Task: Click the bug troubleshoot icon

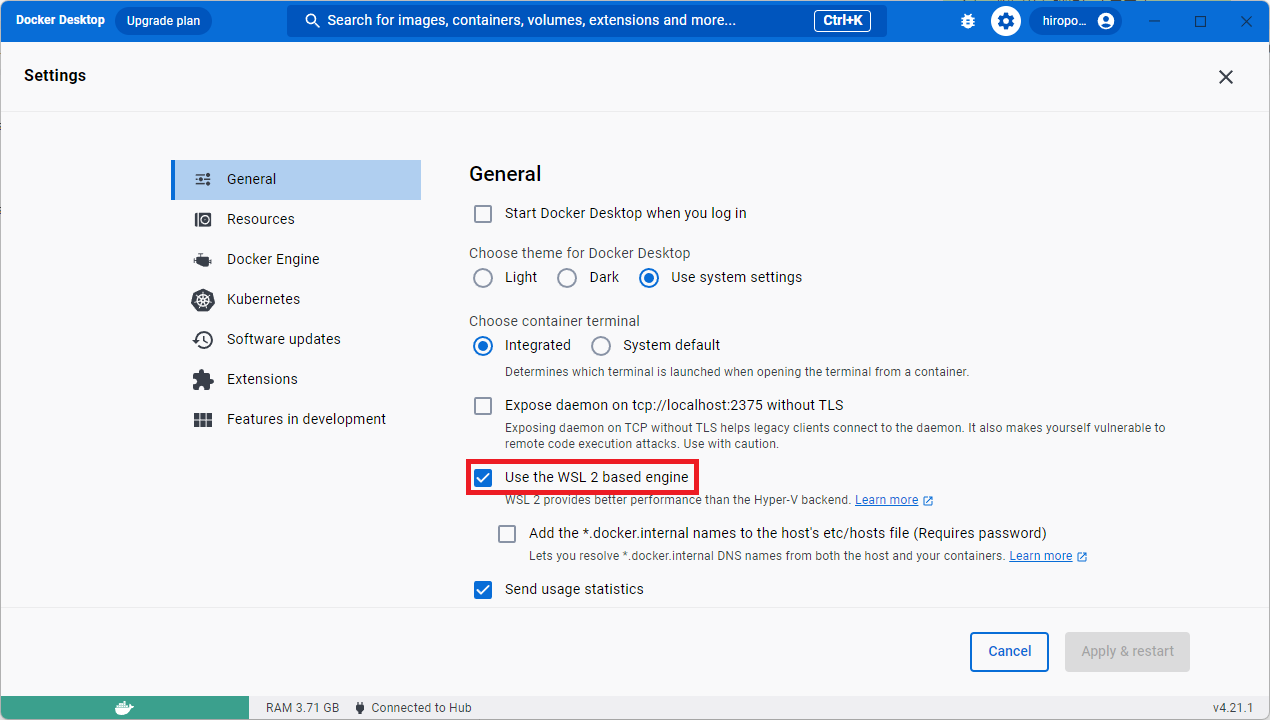Action: coord(967,21)
